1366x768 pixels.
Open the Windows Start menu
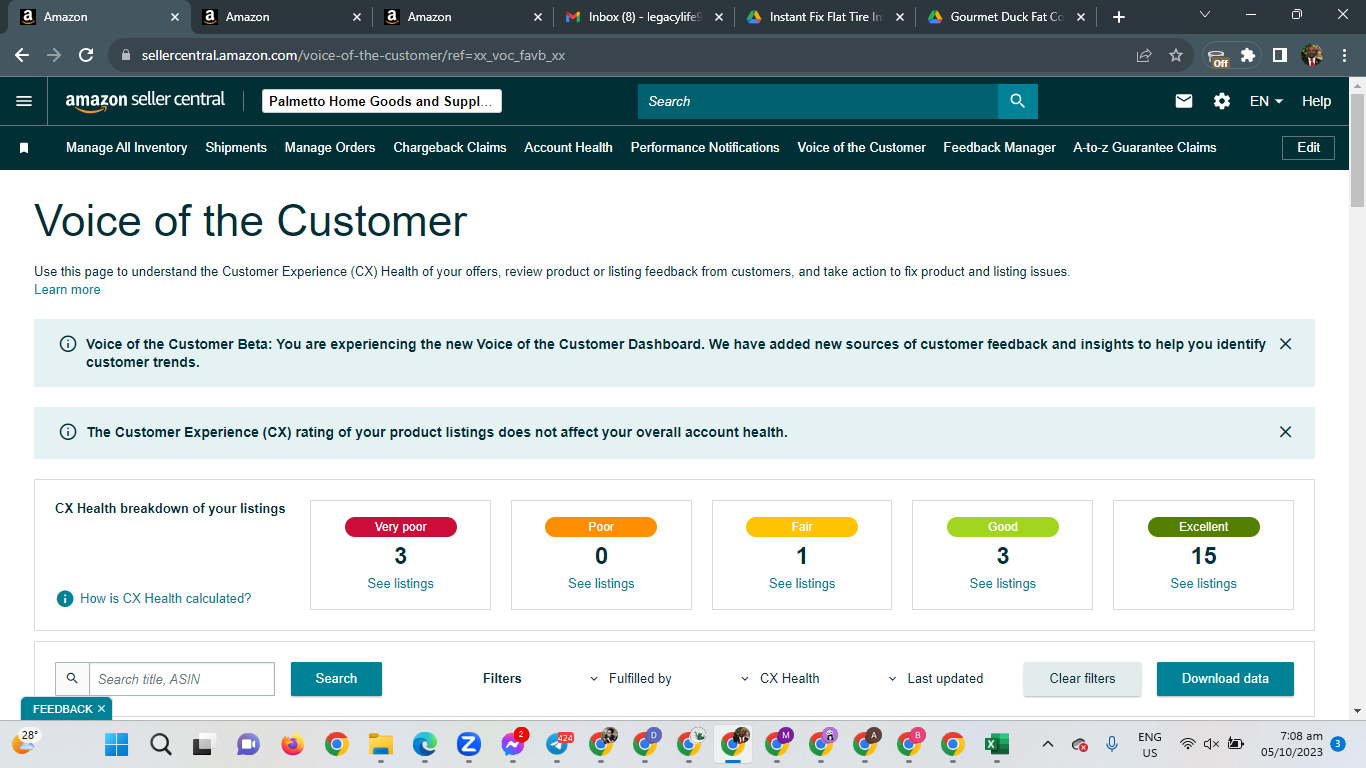tap(117, 744)
